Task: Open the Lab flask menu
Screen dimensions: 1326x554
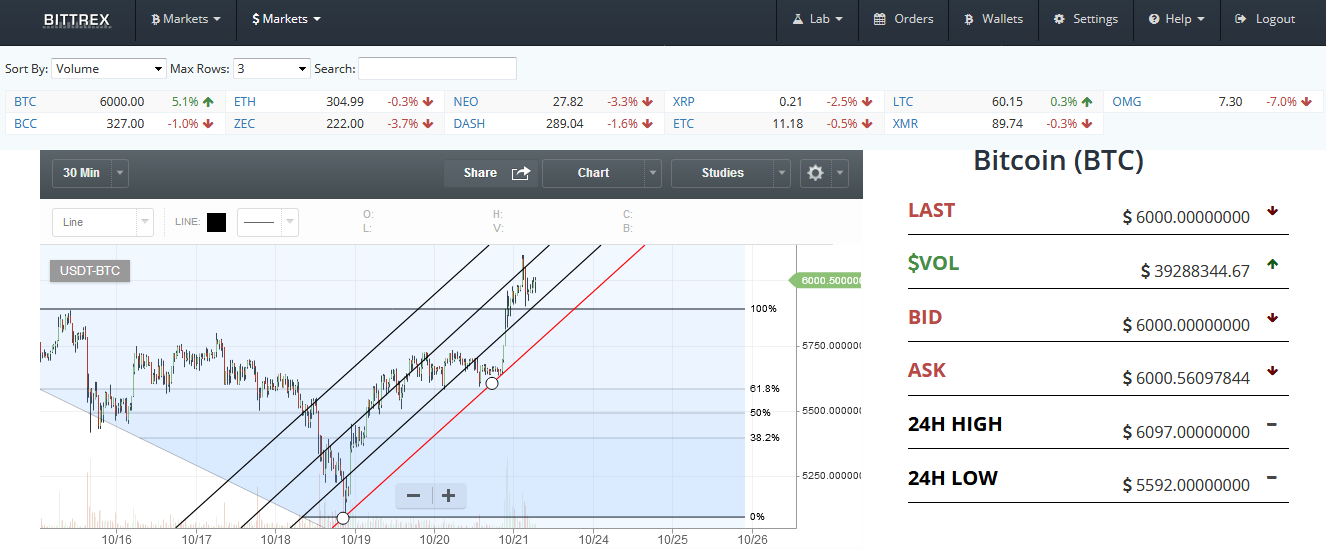Action: tap(817, 19)
